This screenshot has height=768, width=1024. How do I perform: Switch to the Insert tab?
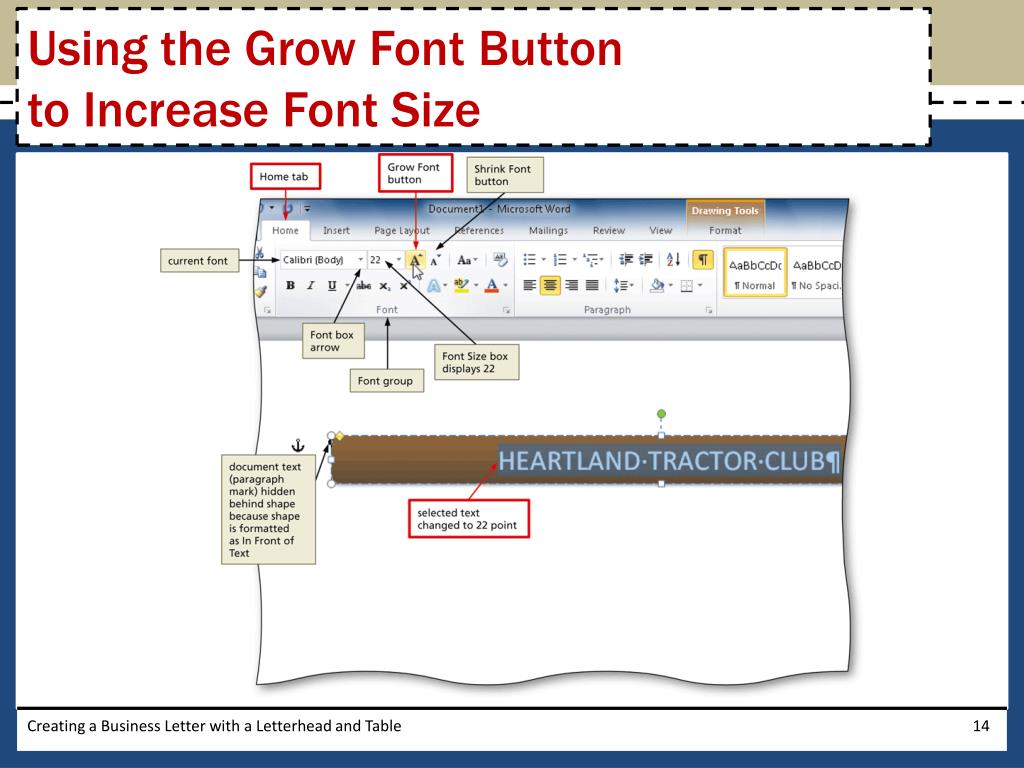tap(336, 231)
